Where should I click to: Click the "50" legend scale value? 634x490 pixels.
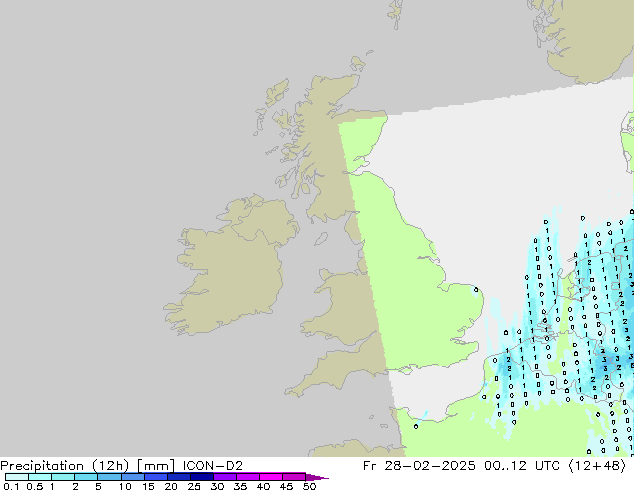tap(309, 486)
